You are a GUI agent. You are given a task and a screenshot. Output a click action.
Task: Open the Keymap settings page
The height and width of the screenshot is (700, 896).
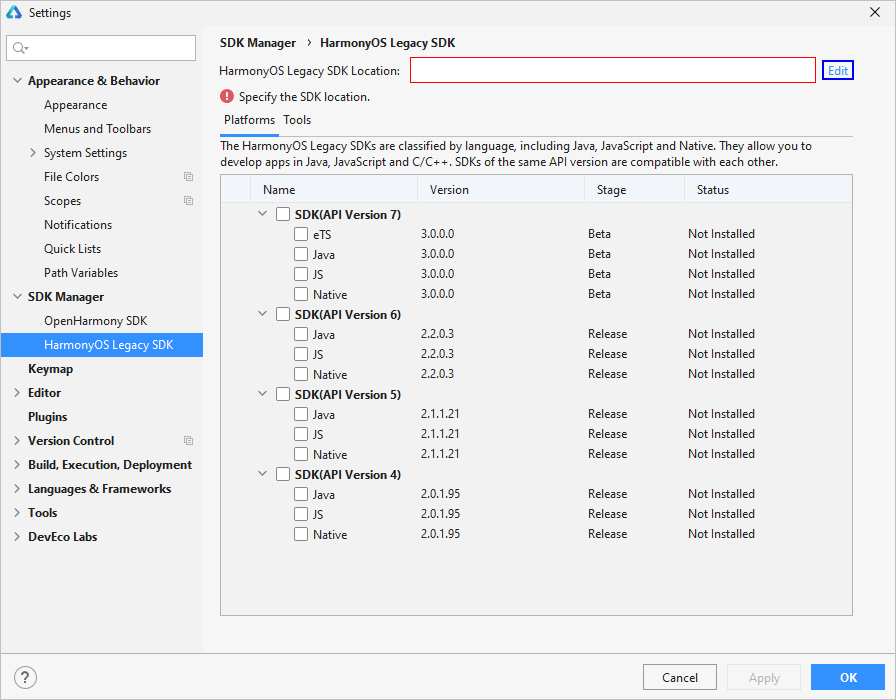50,369
